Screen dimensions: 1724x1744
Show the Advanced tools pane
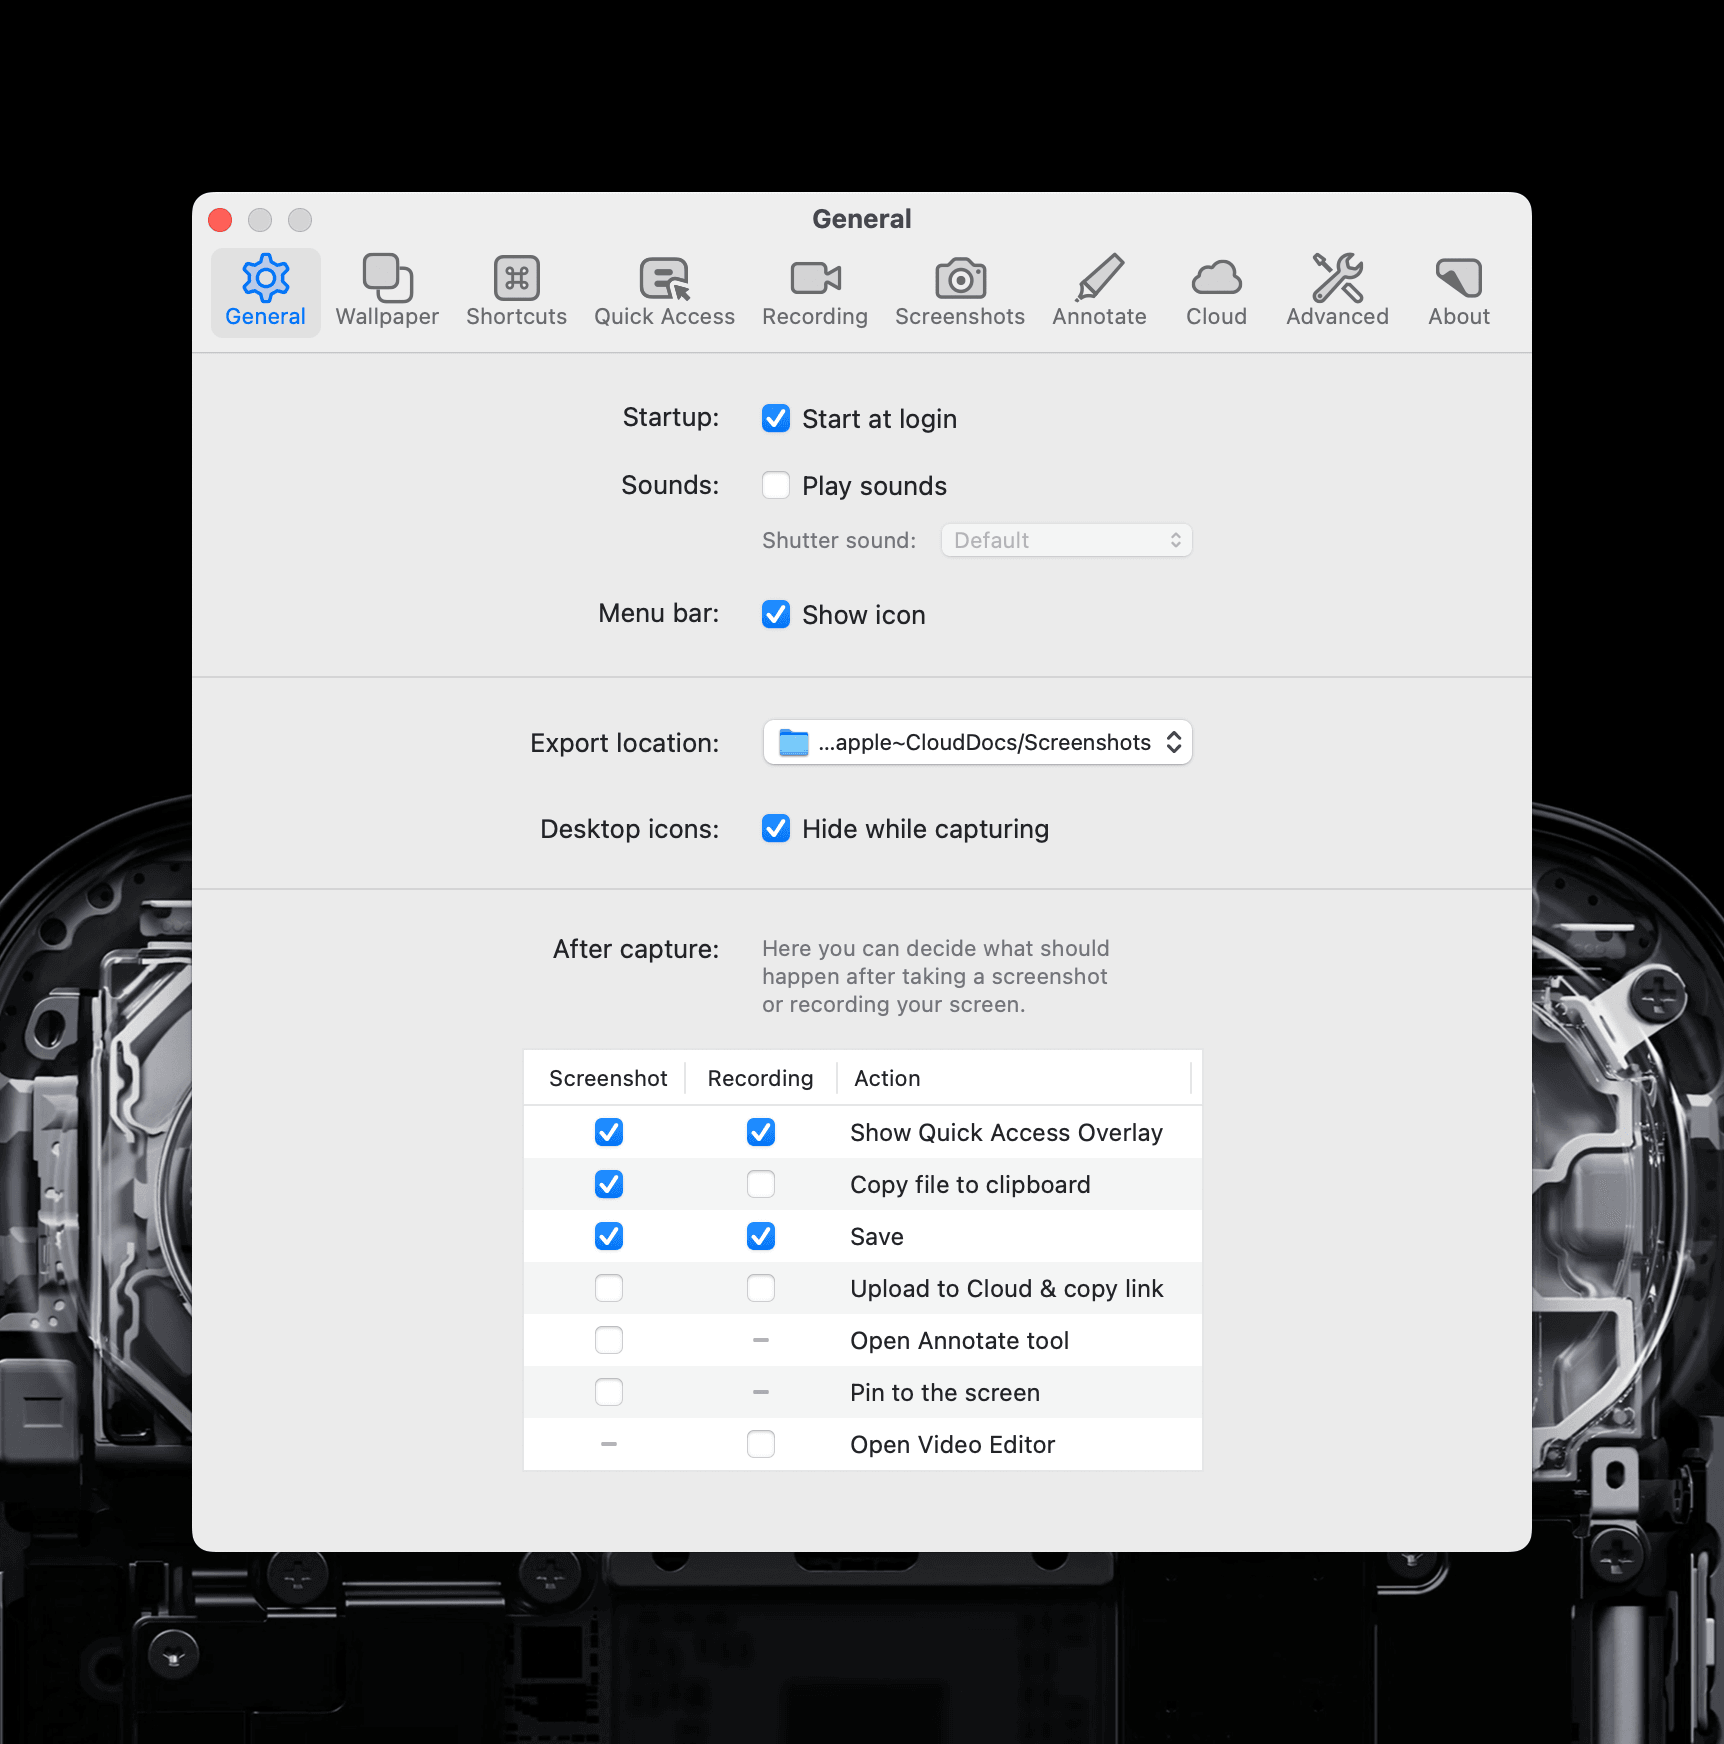[1337, 291]
